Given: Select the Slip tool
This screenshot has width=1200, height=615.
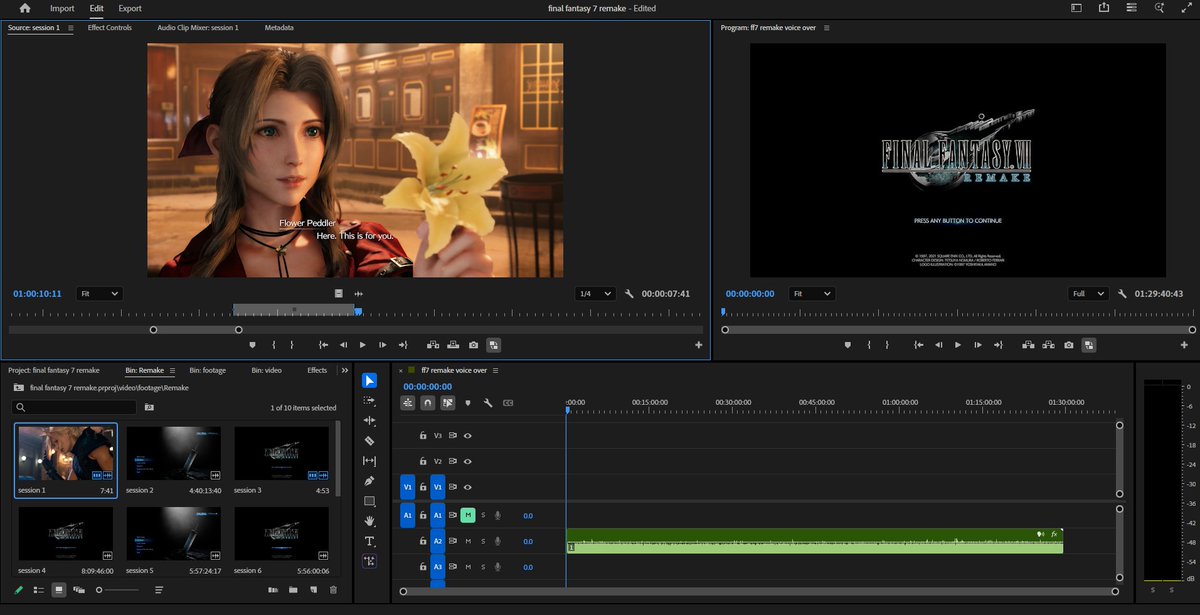Looking at the screenshot, I should pos(369,461).
